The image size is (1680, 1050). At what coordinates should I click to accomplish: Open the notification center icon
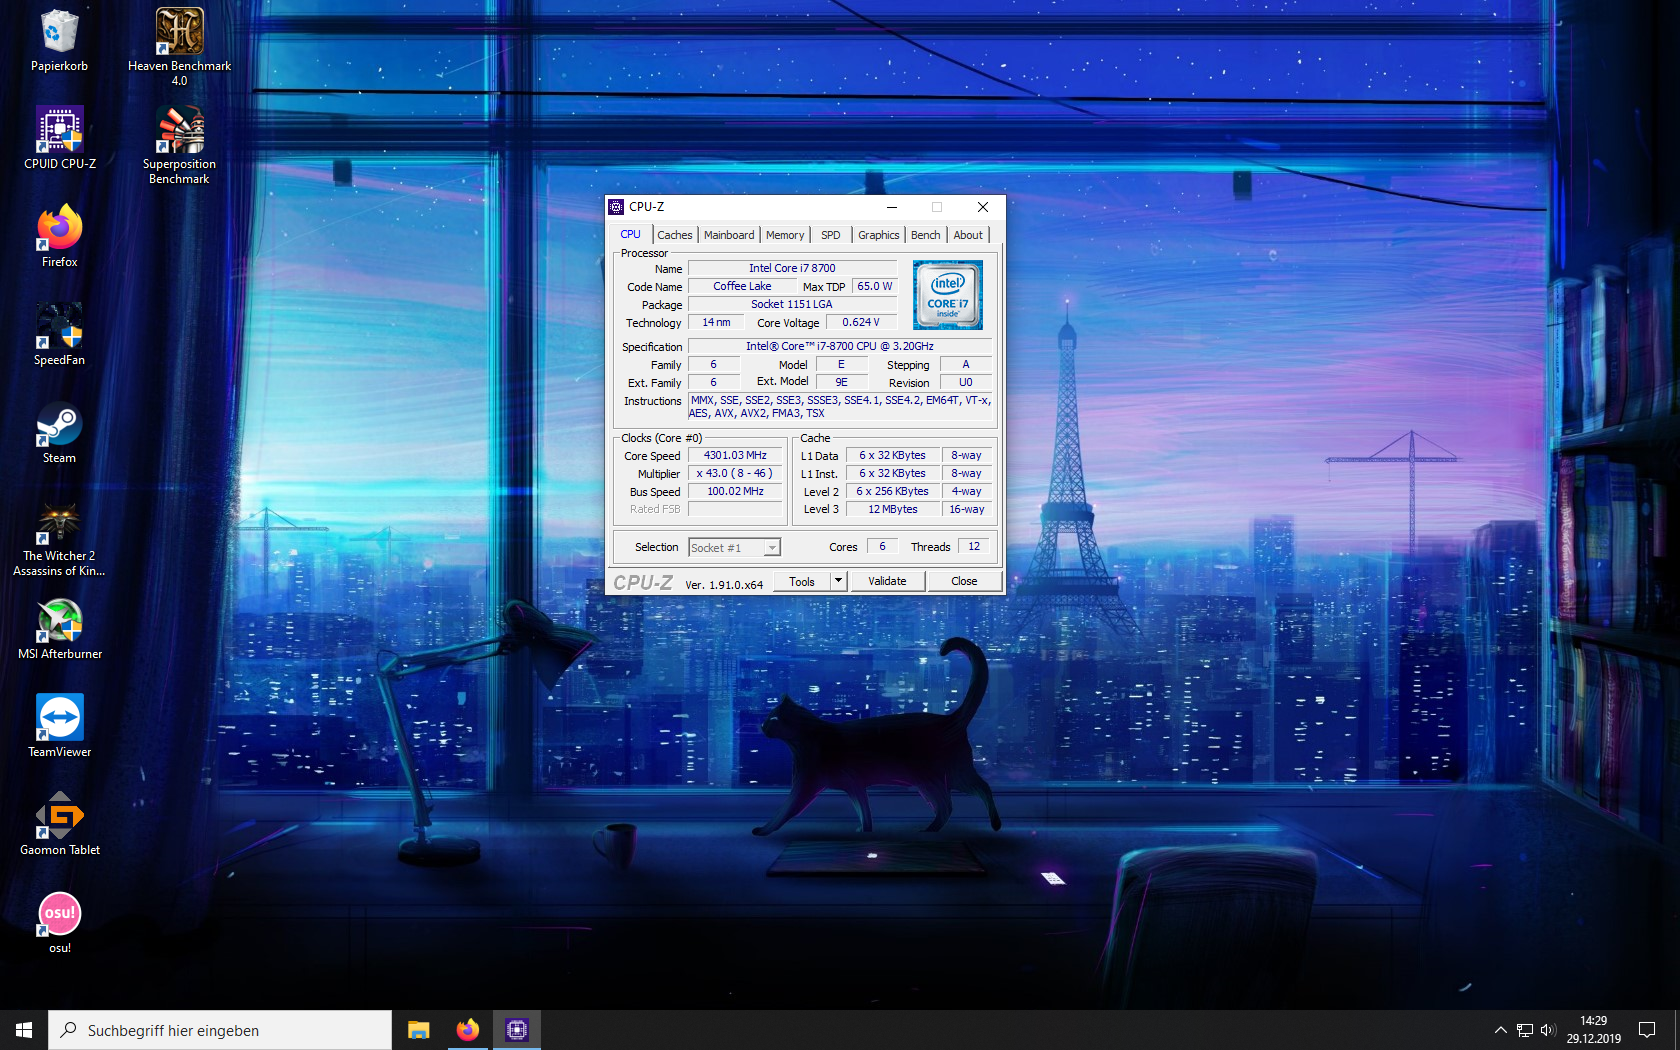pyautogui.click(x=1647, y=1030)
